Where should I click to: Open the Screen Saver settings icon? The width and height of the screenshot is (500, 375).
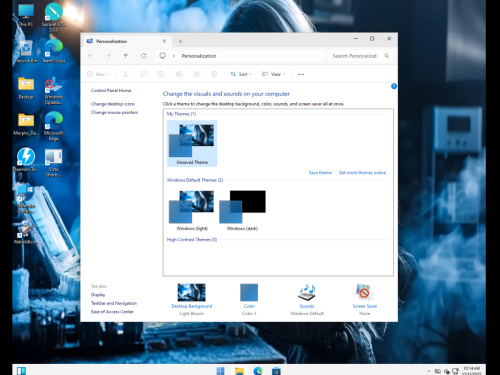pyautogui.click(x=364, y=292)
